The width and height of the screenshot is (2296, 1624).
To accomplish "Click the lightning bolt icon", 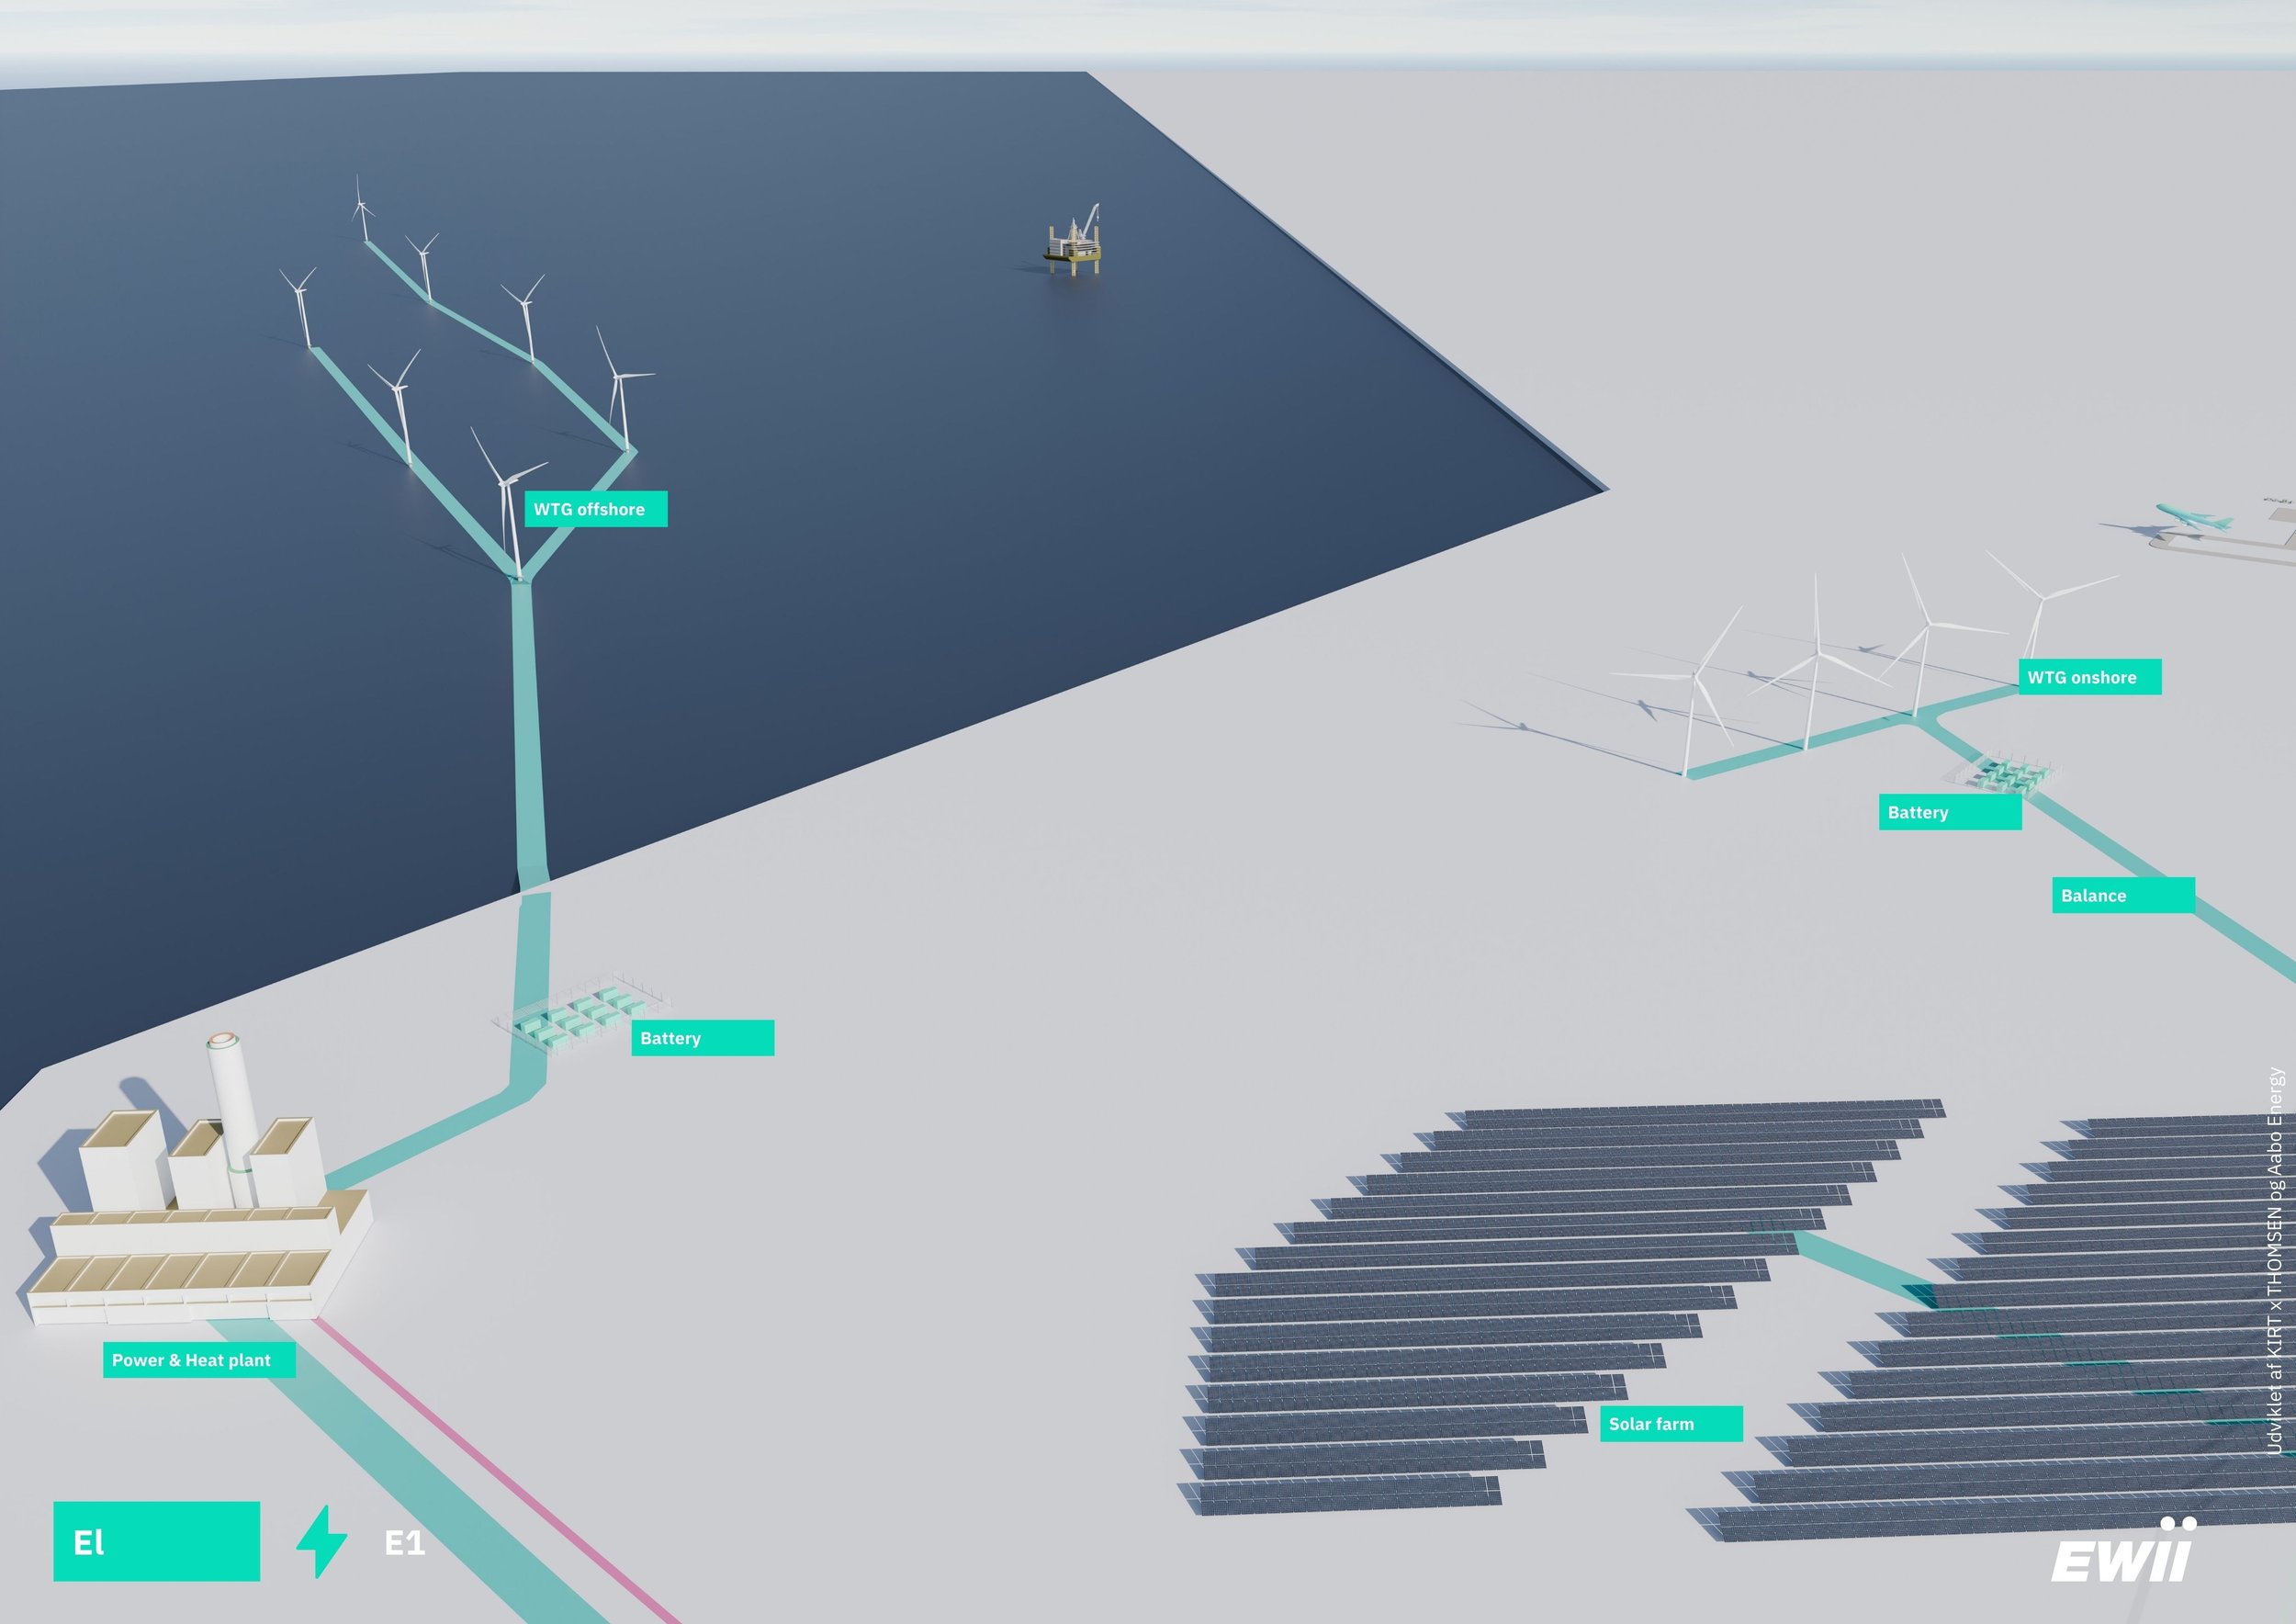I will (322, 1542).
